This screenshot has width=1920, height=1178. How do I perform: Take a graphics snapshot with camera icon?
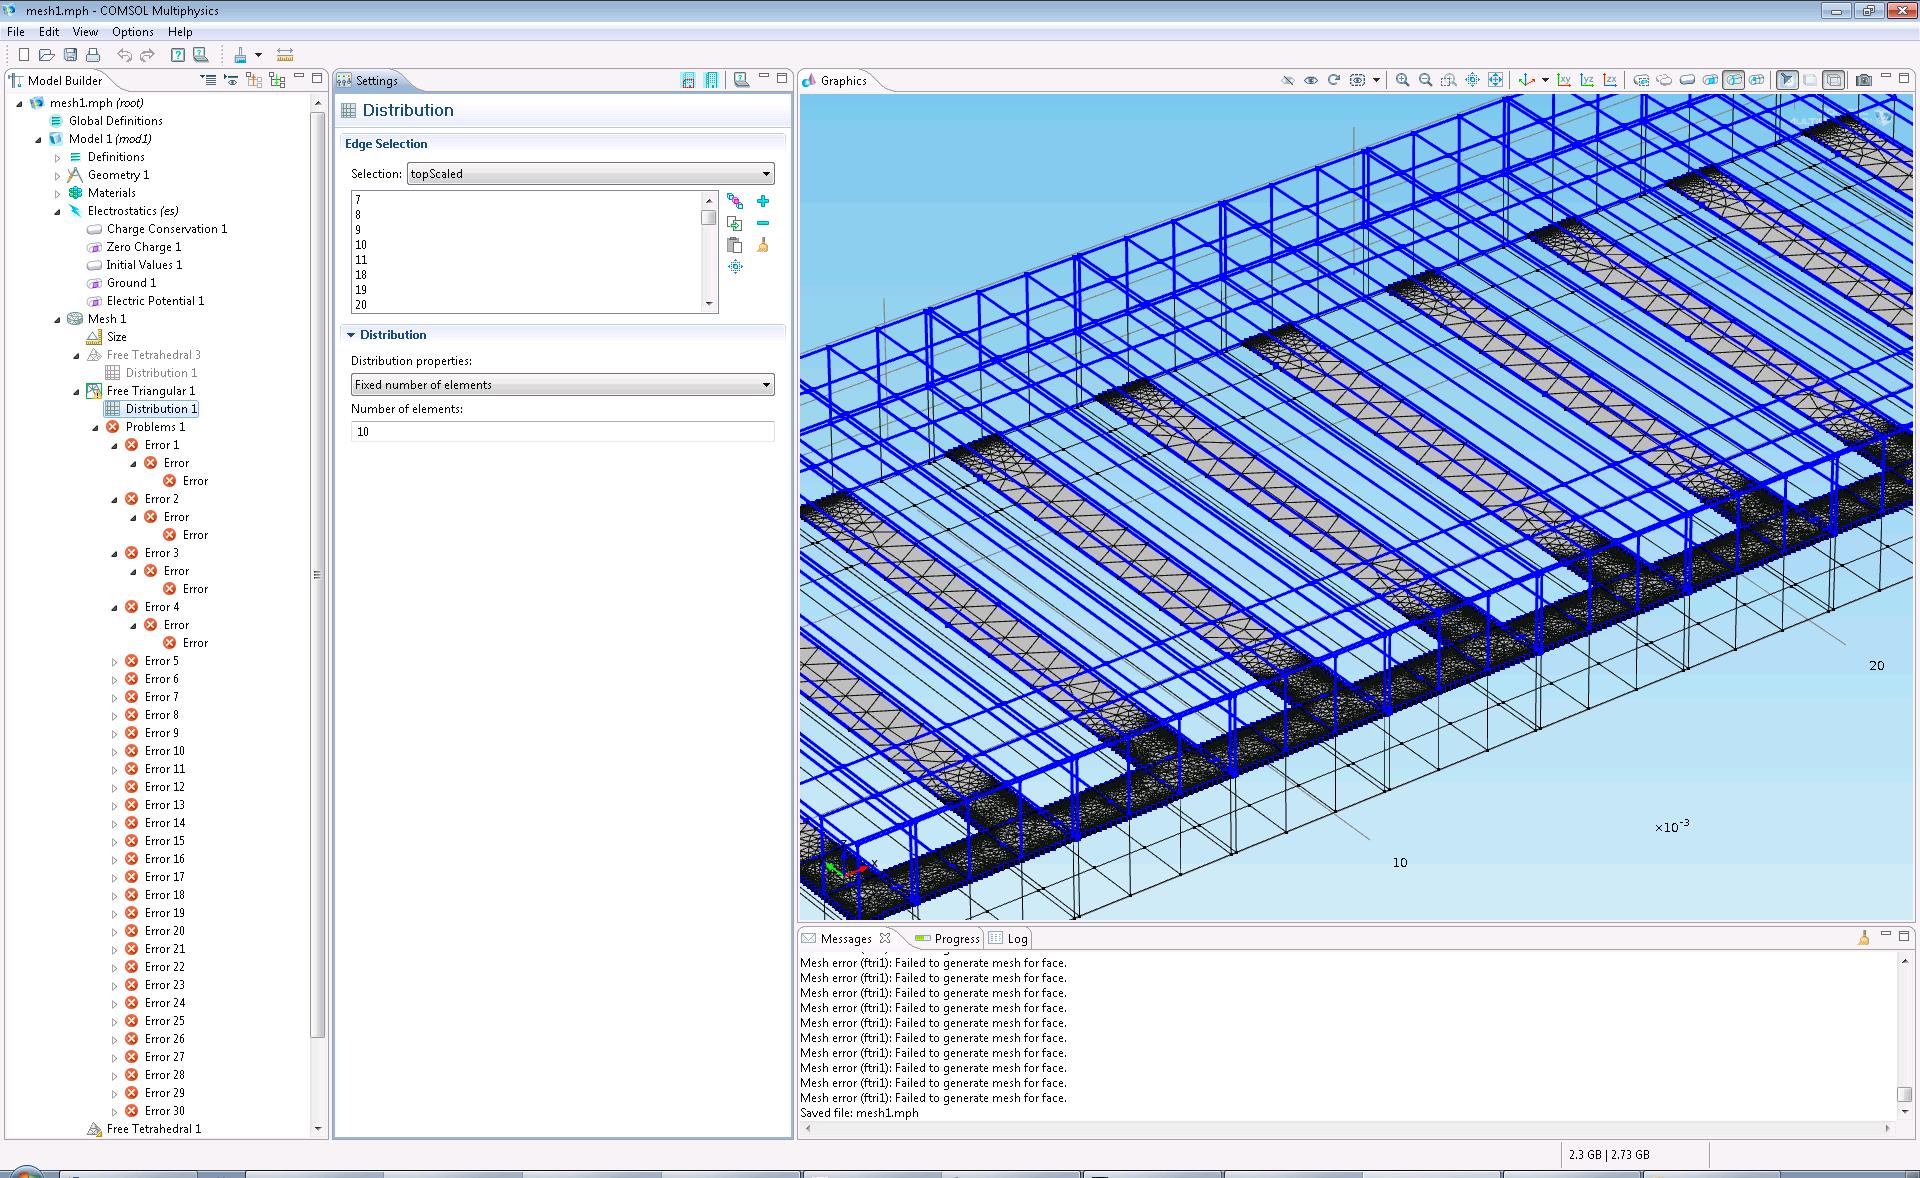pos(1863,80)
